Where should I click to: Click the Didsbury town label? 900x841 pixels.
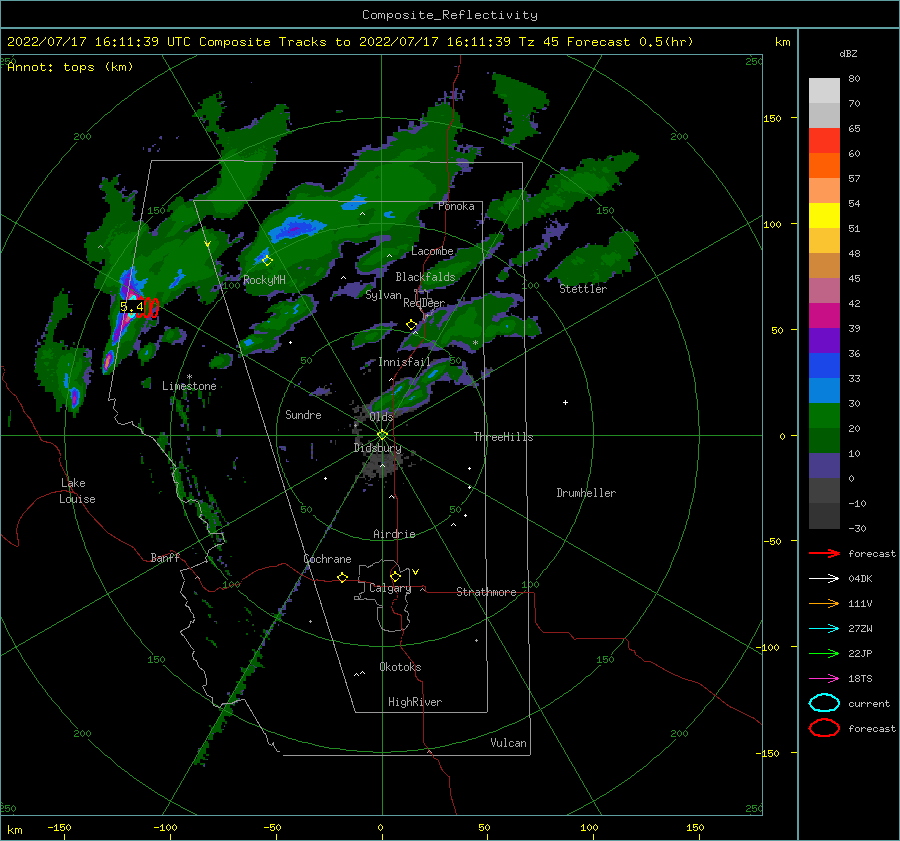point(378,448)
